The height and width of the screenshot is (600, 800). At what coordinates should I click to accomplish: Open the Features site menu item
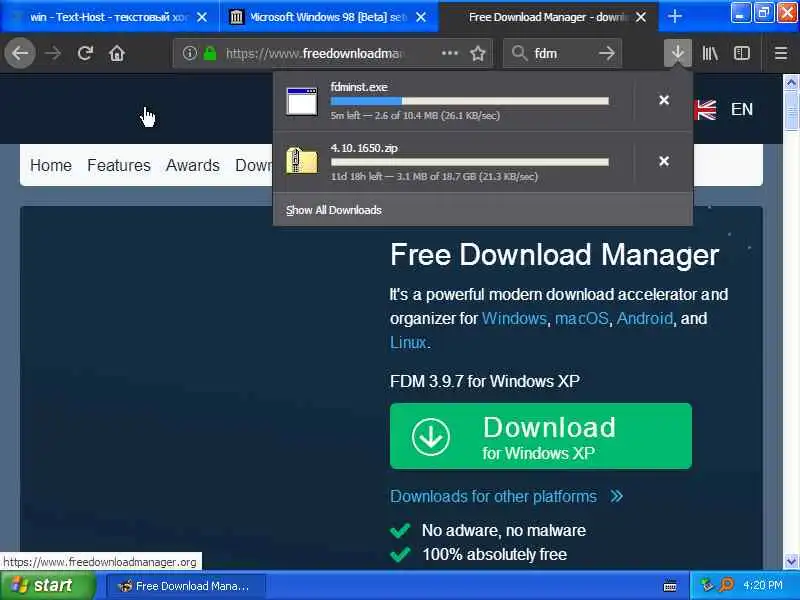coord(119,165)
